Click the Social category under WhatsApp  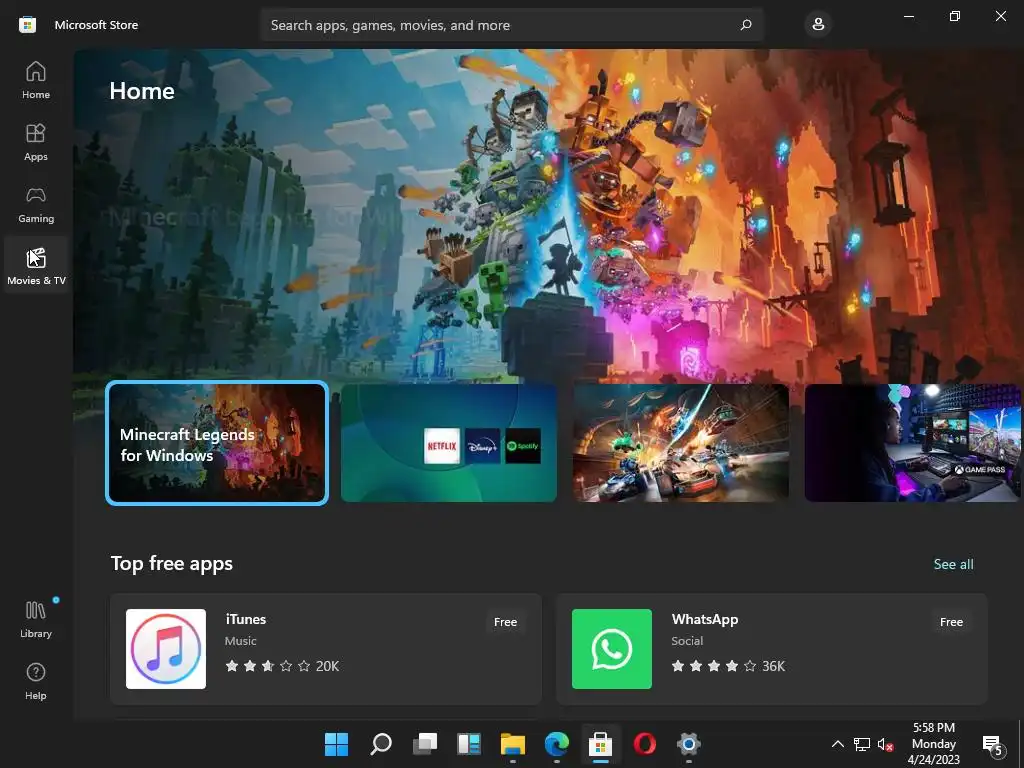[x=687, y=641]
